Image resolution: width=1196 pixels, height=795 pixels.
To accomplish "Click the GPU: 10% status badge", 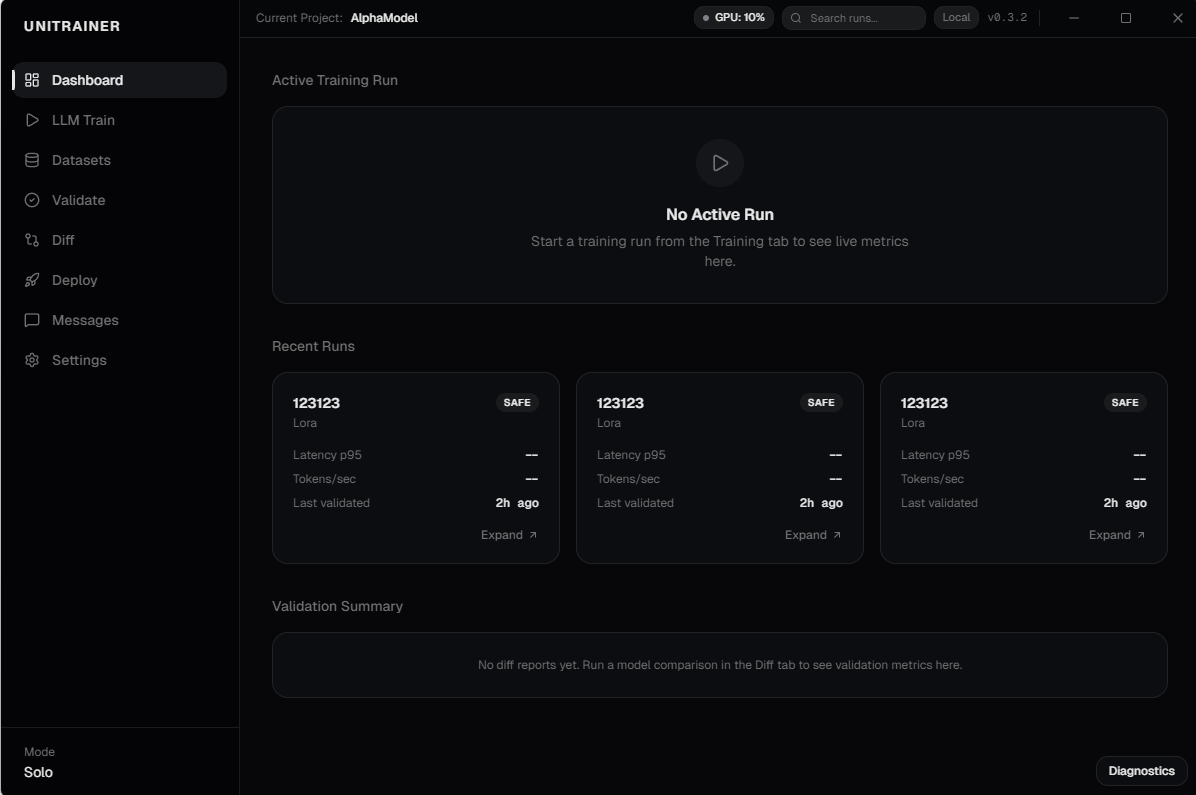I will (733, 17).
